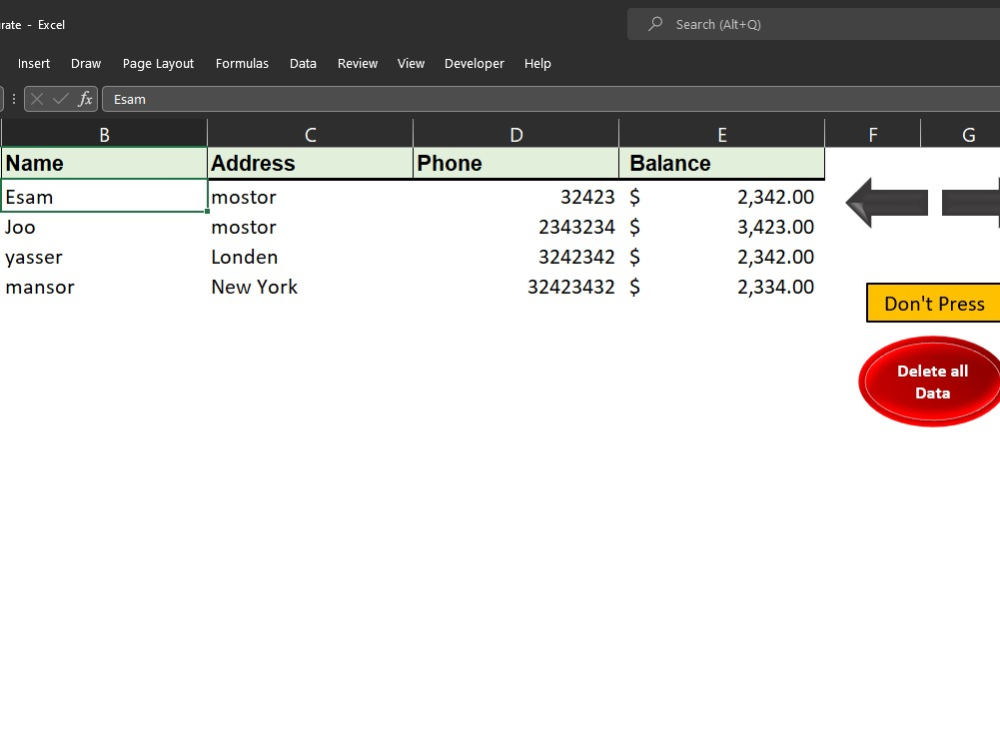The width and height of the screenshot is (1000, 750).
Task: Click the search magnifier icon
Action: (x=655, y=24)
